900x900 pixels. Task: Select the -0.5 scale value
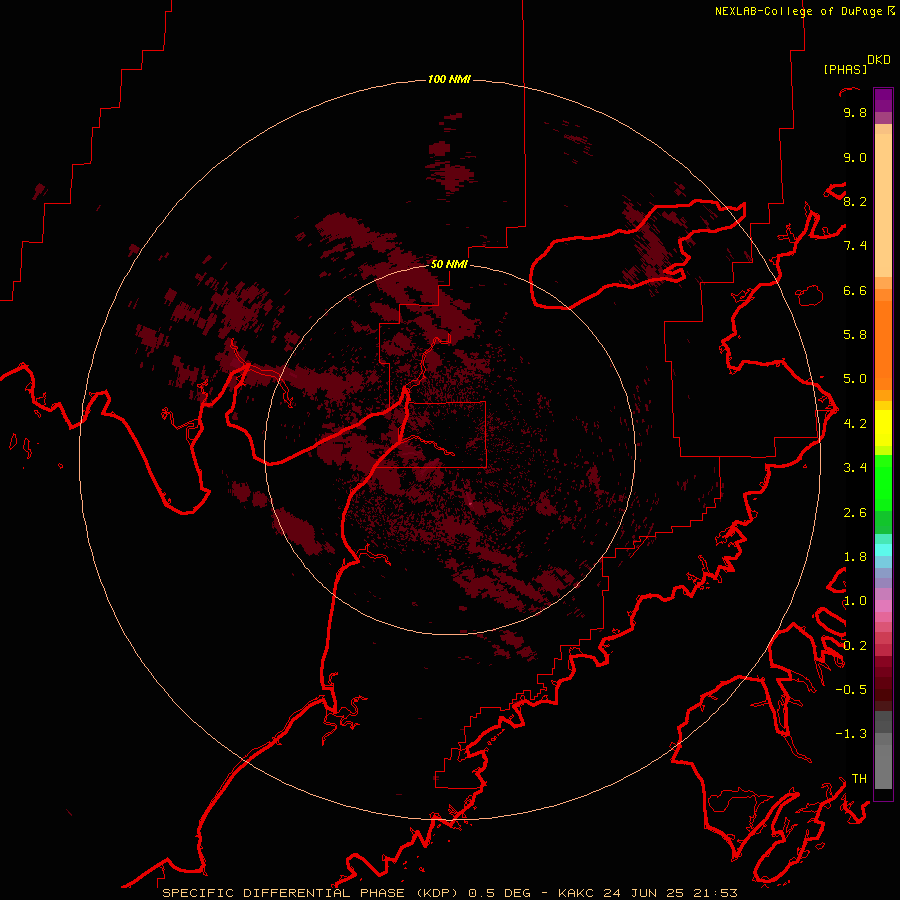[851, 690]
